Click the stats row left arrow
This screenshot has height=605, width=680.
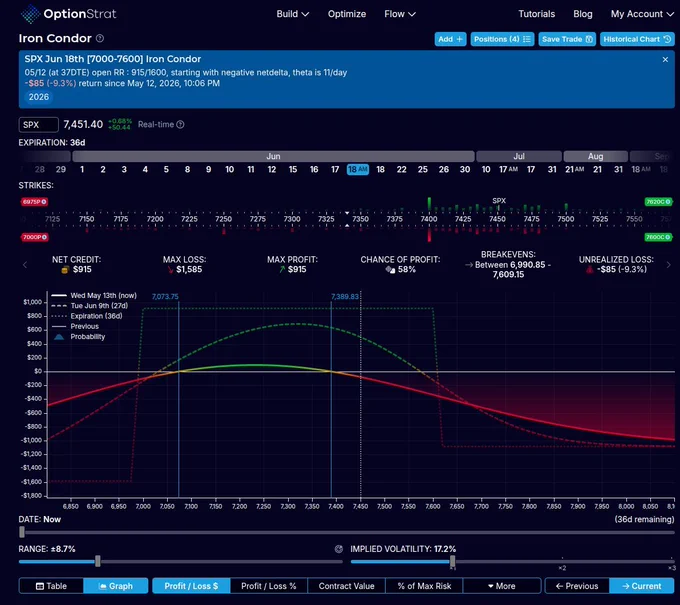[x=25, y=265]
